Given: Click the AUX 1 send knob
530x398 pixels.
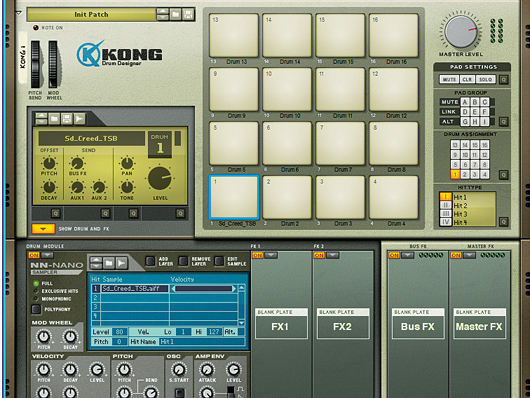Looking at the screenshot, I should click(x=77, y=187).
